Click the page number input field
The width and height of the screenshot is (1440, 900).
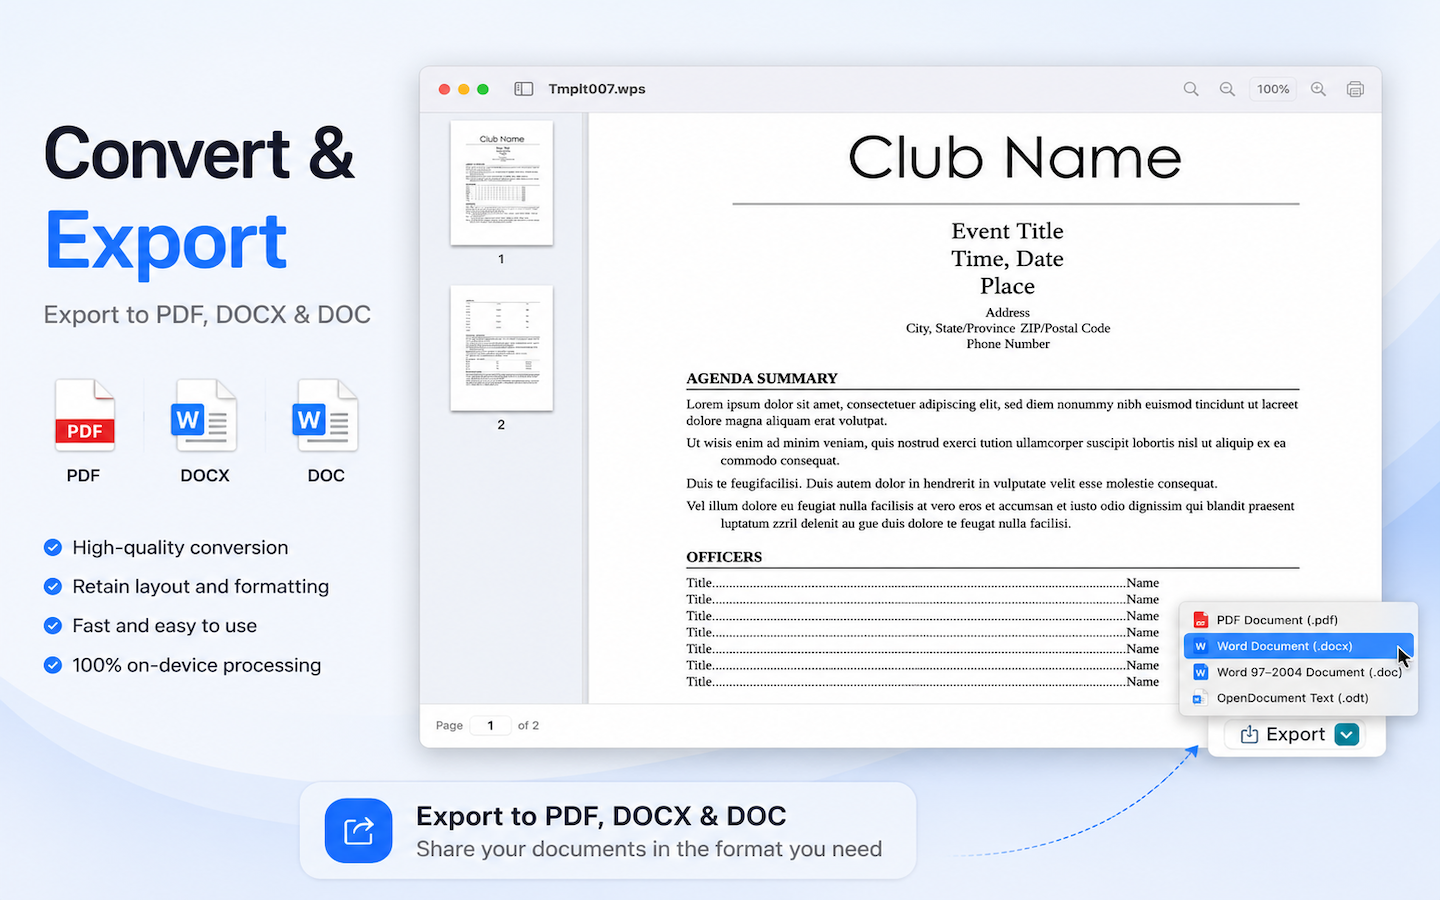pos(490,725)
